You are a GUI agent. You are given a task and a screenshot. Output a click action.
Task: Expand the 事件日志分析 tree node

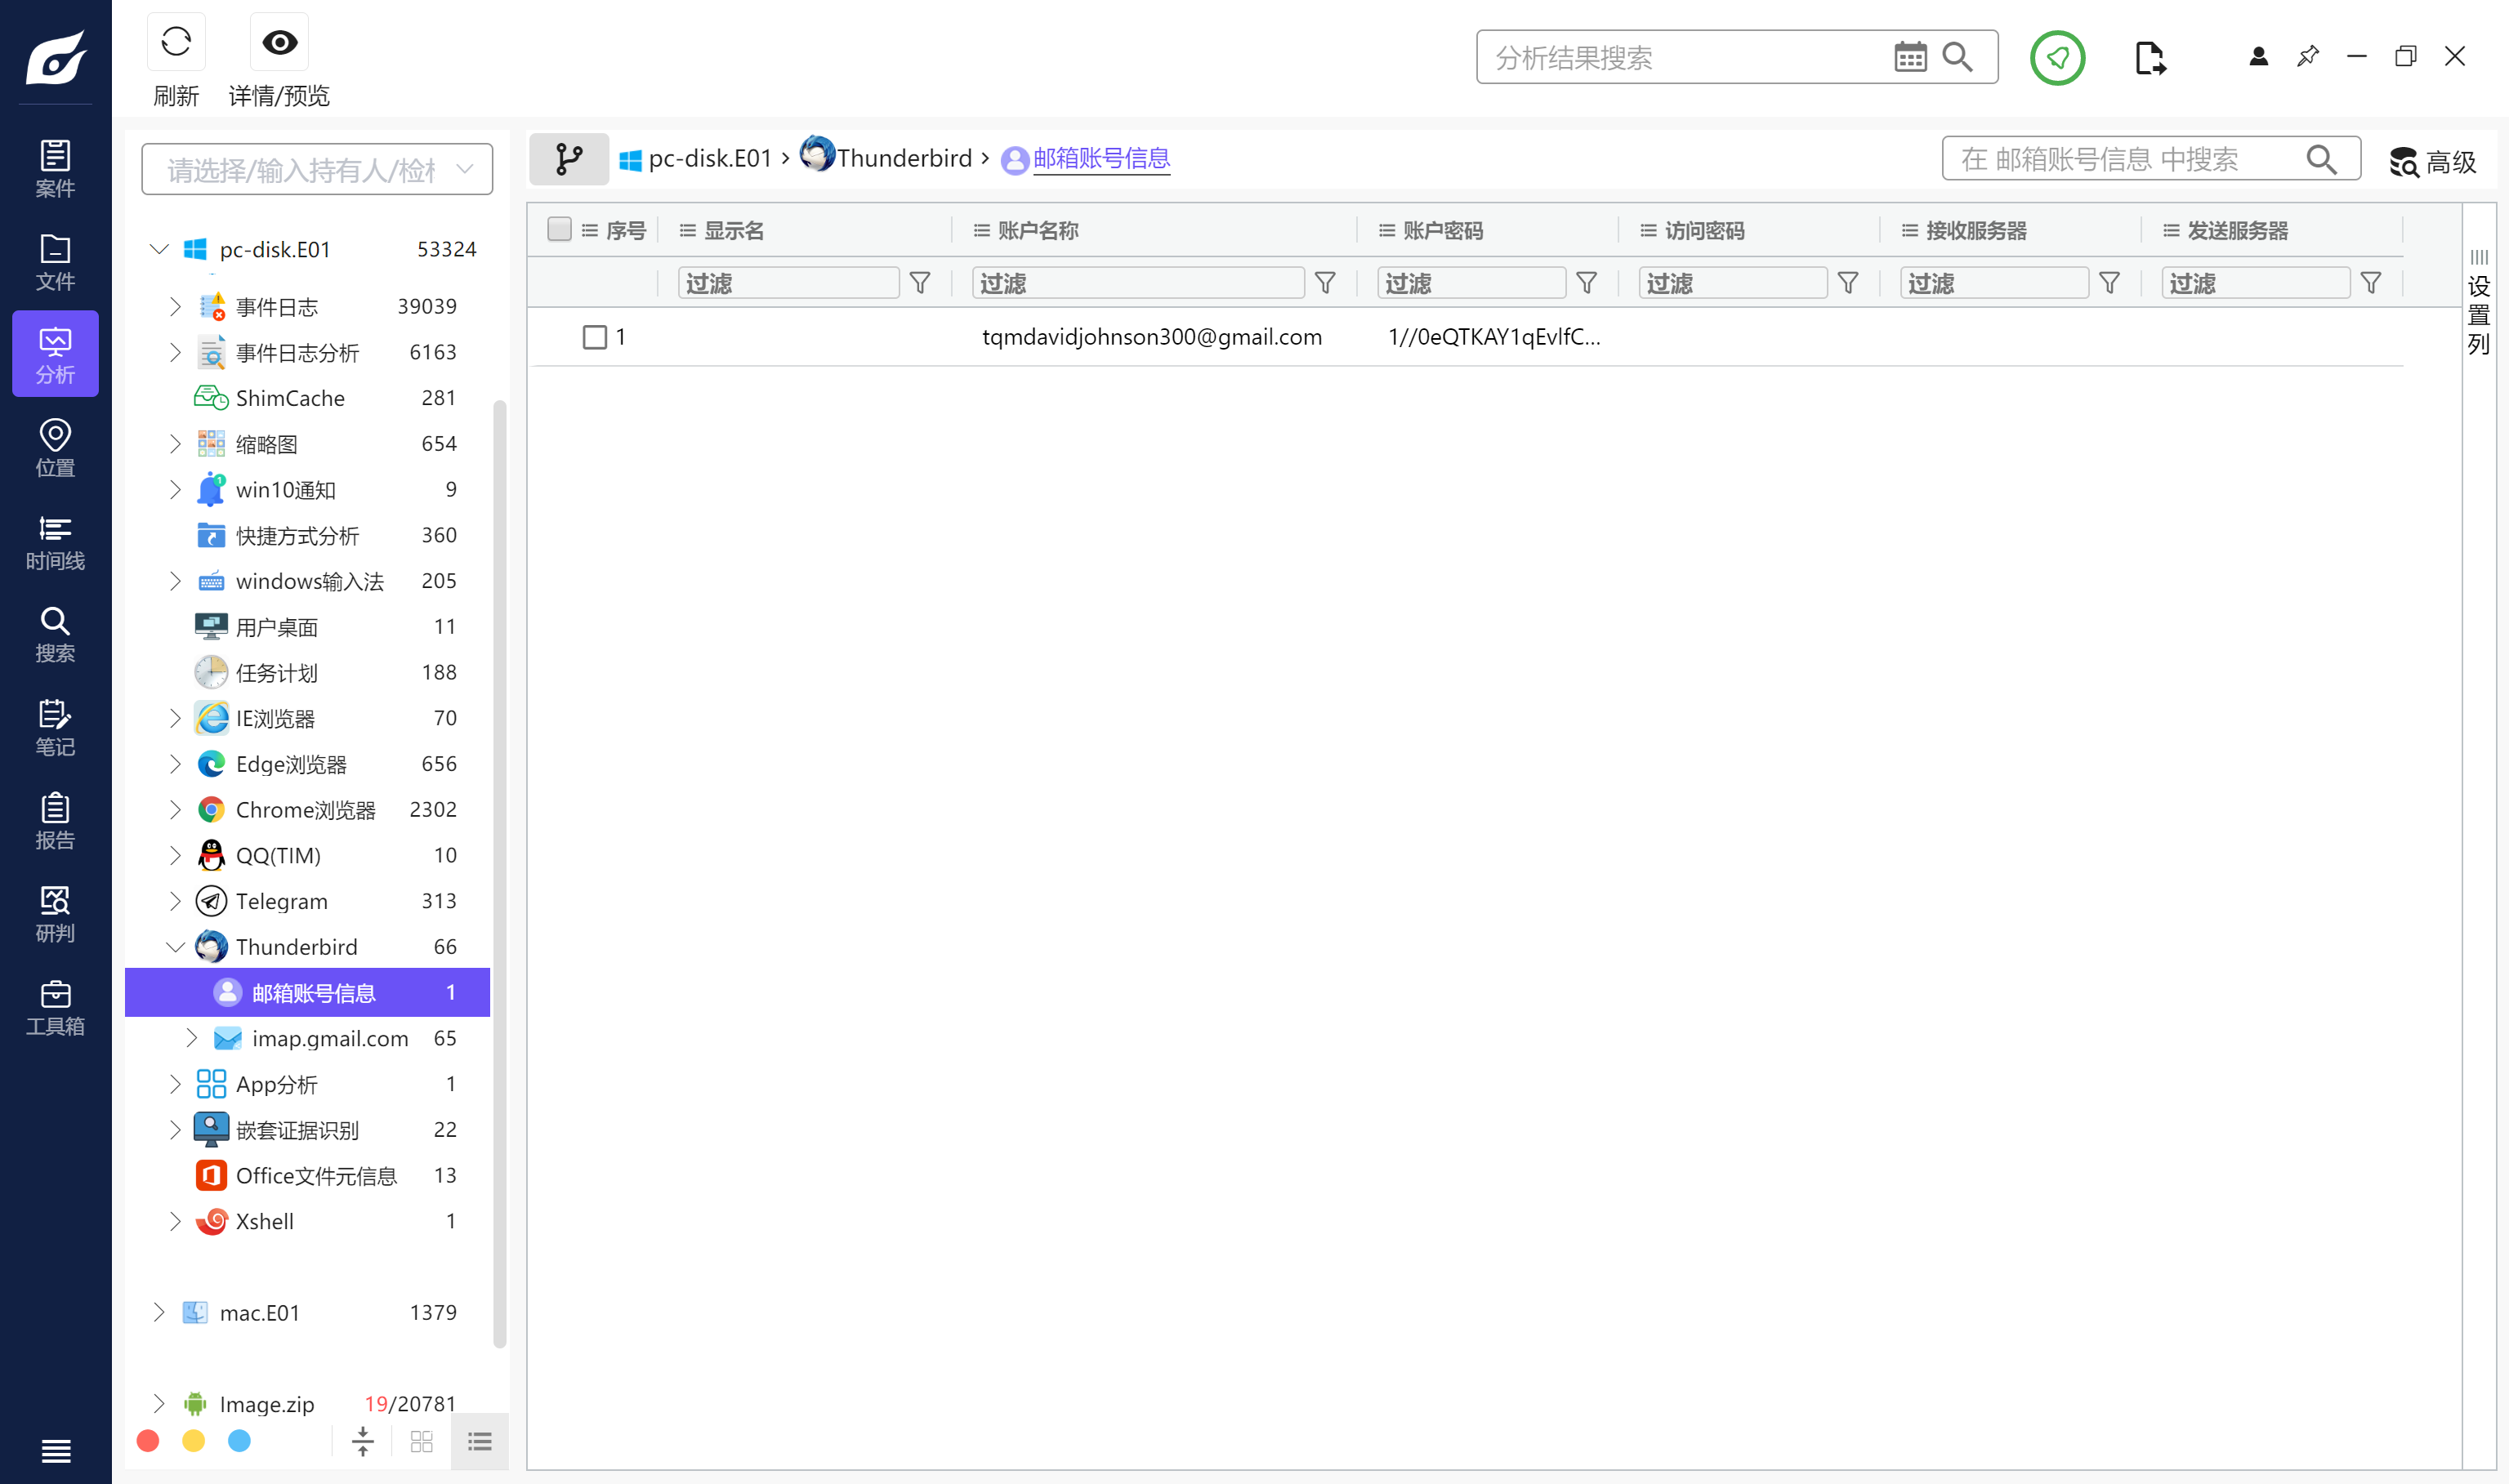[175, 352]
